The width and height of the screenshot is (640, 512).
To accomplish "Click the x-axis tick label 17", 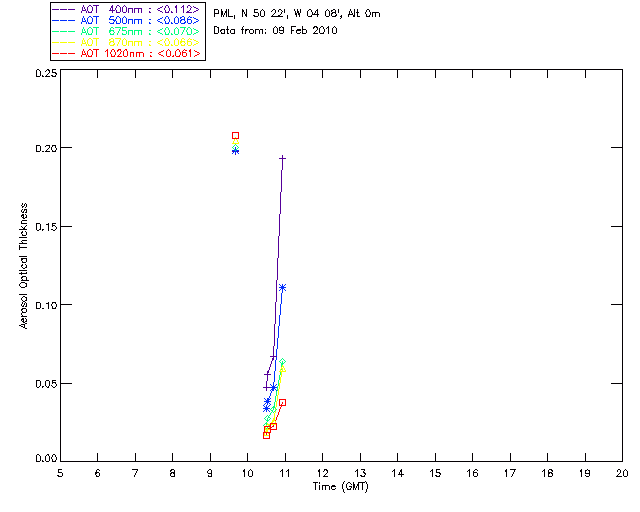I will point(510,473).
